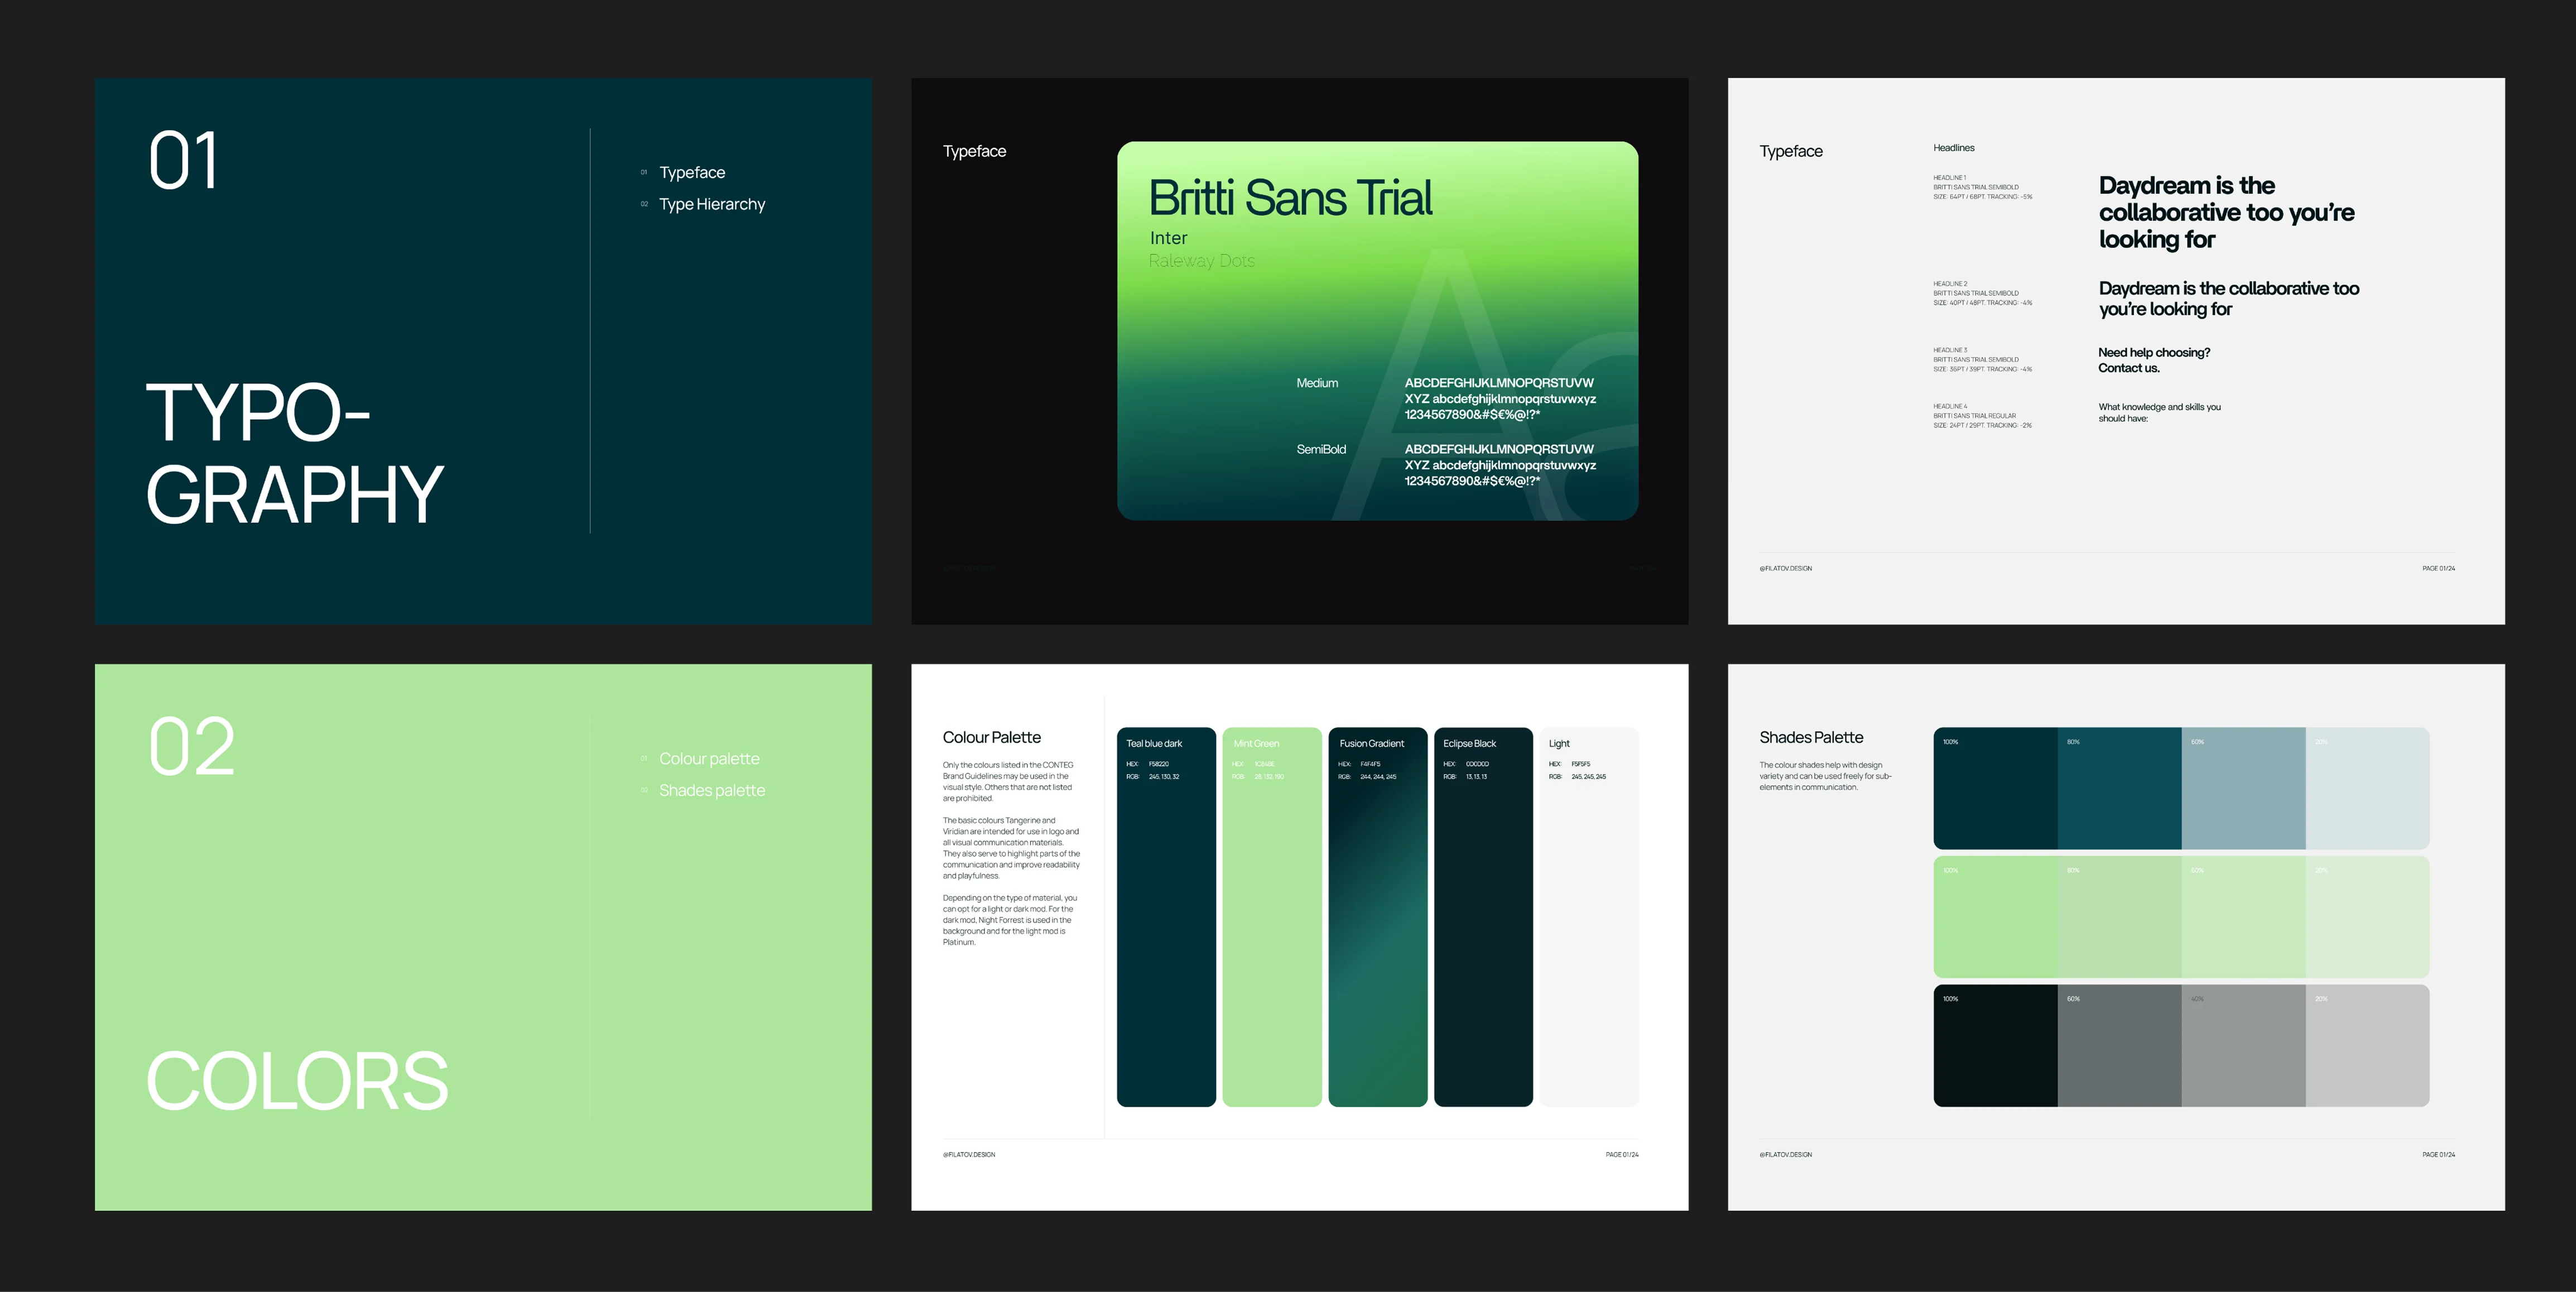Click the faded 'Raleway Dots' font name
This screenshot has width=2576, height=1292.
(1201, 261)
